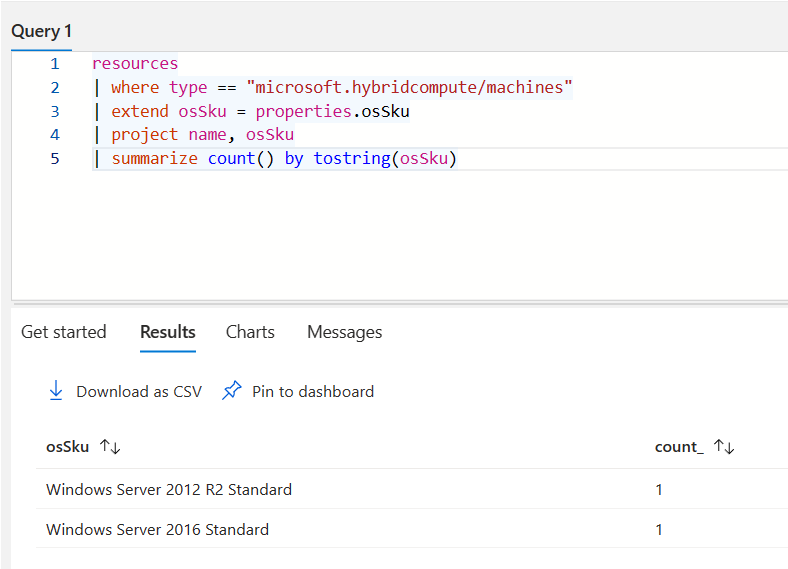Select the Windows Server 2016 Standard cell
788x569 pixels.
(157, 530)
